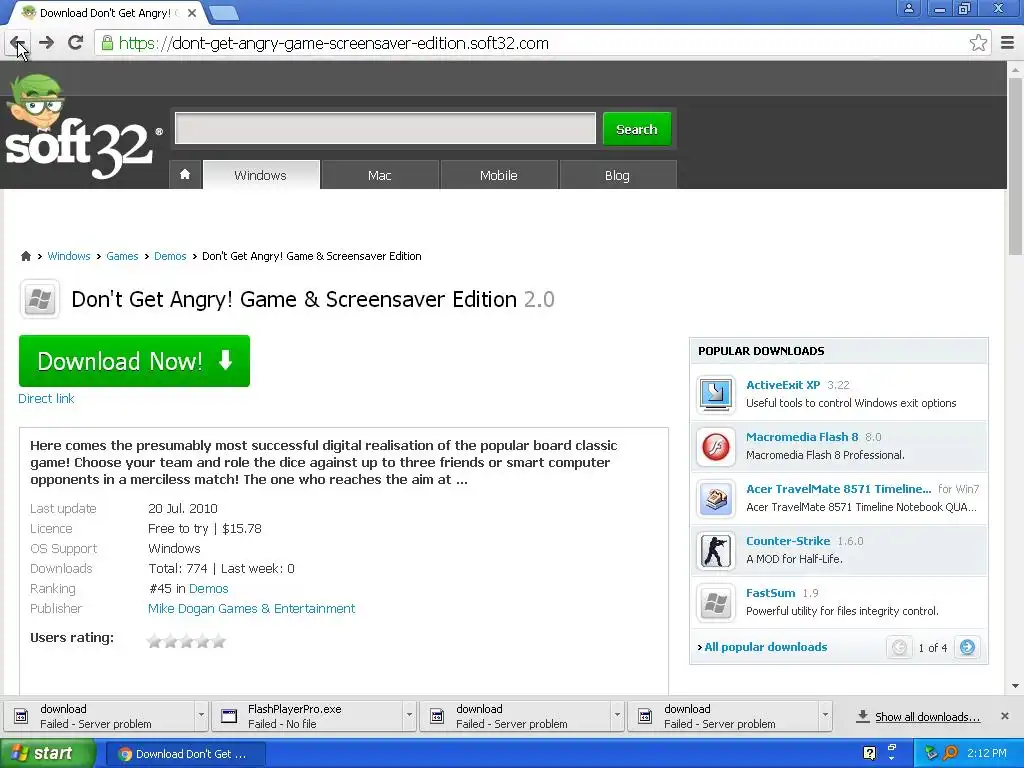Go to previous popular downloads page
1024x768 pixels.
pyautogui.click(x=899, y=647)
